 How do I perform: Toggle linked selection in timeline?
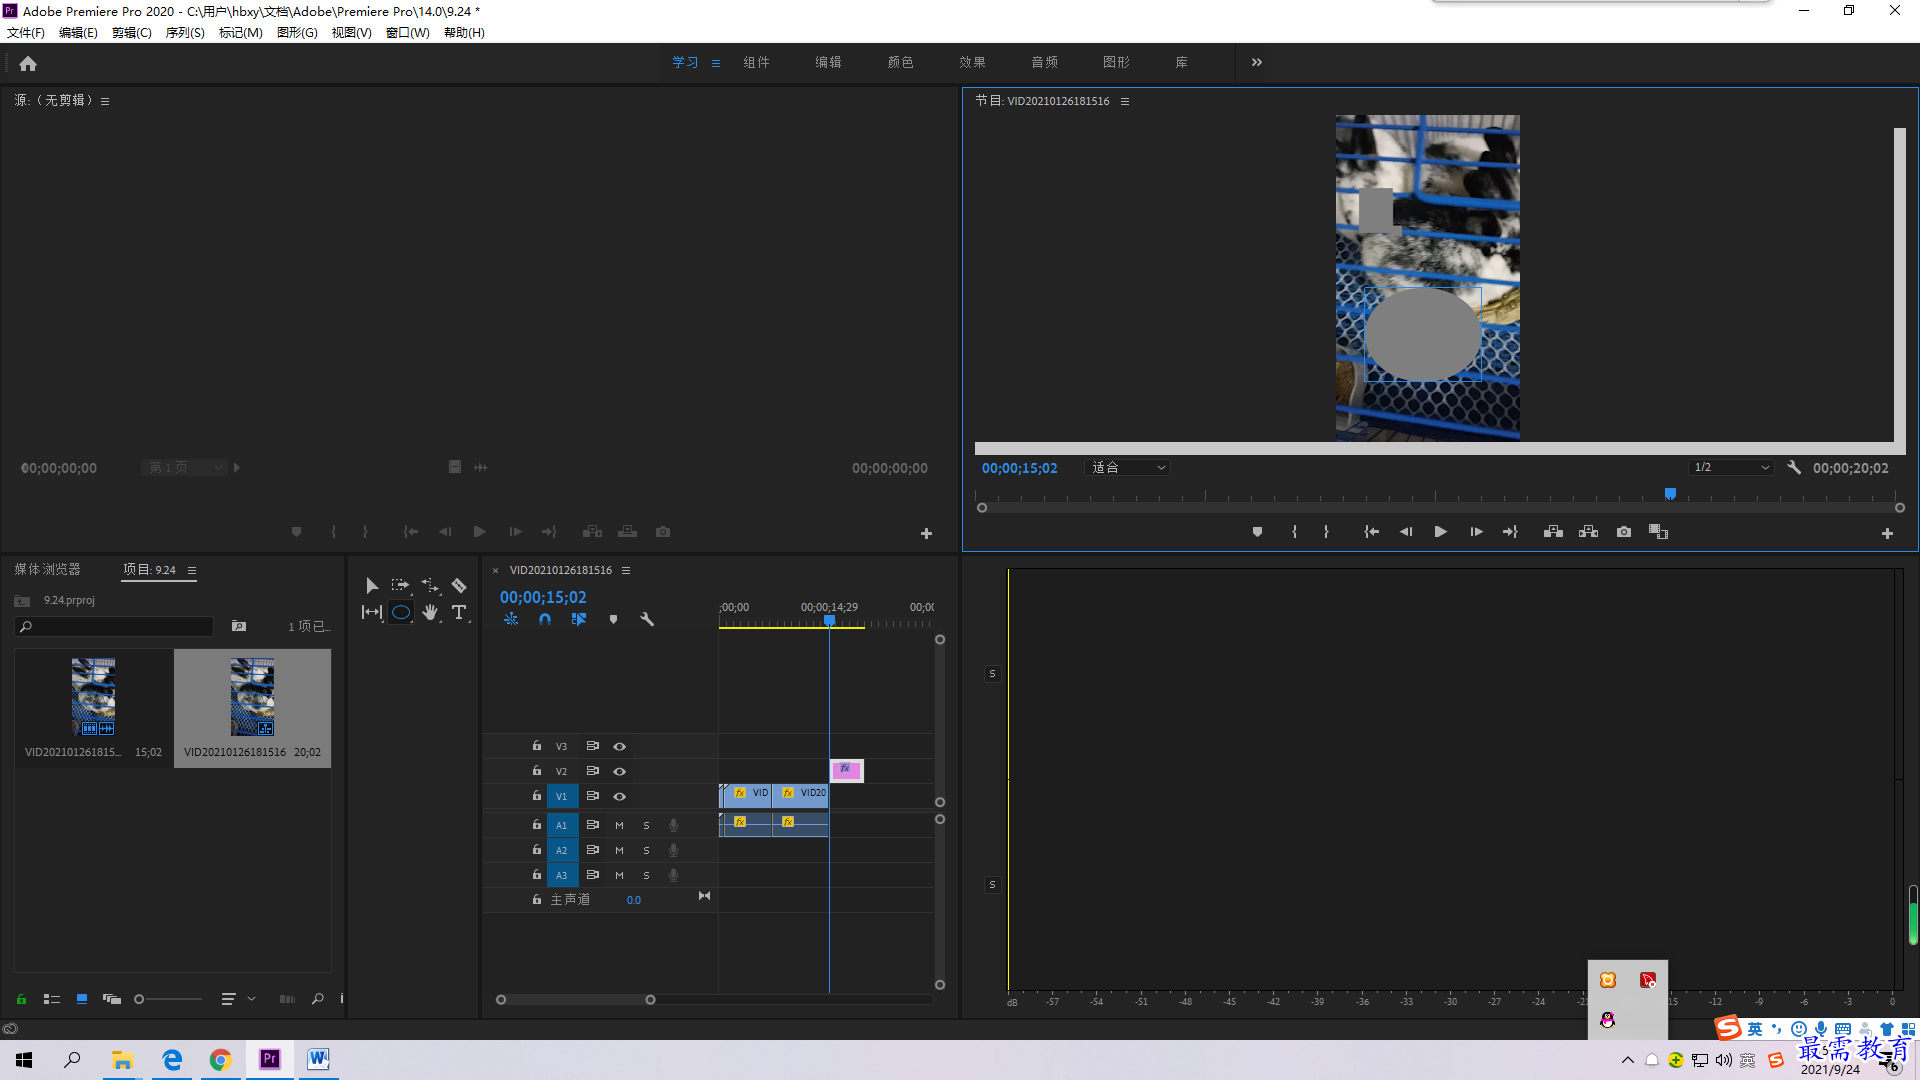click(x=579, y=619)
